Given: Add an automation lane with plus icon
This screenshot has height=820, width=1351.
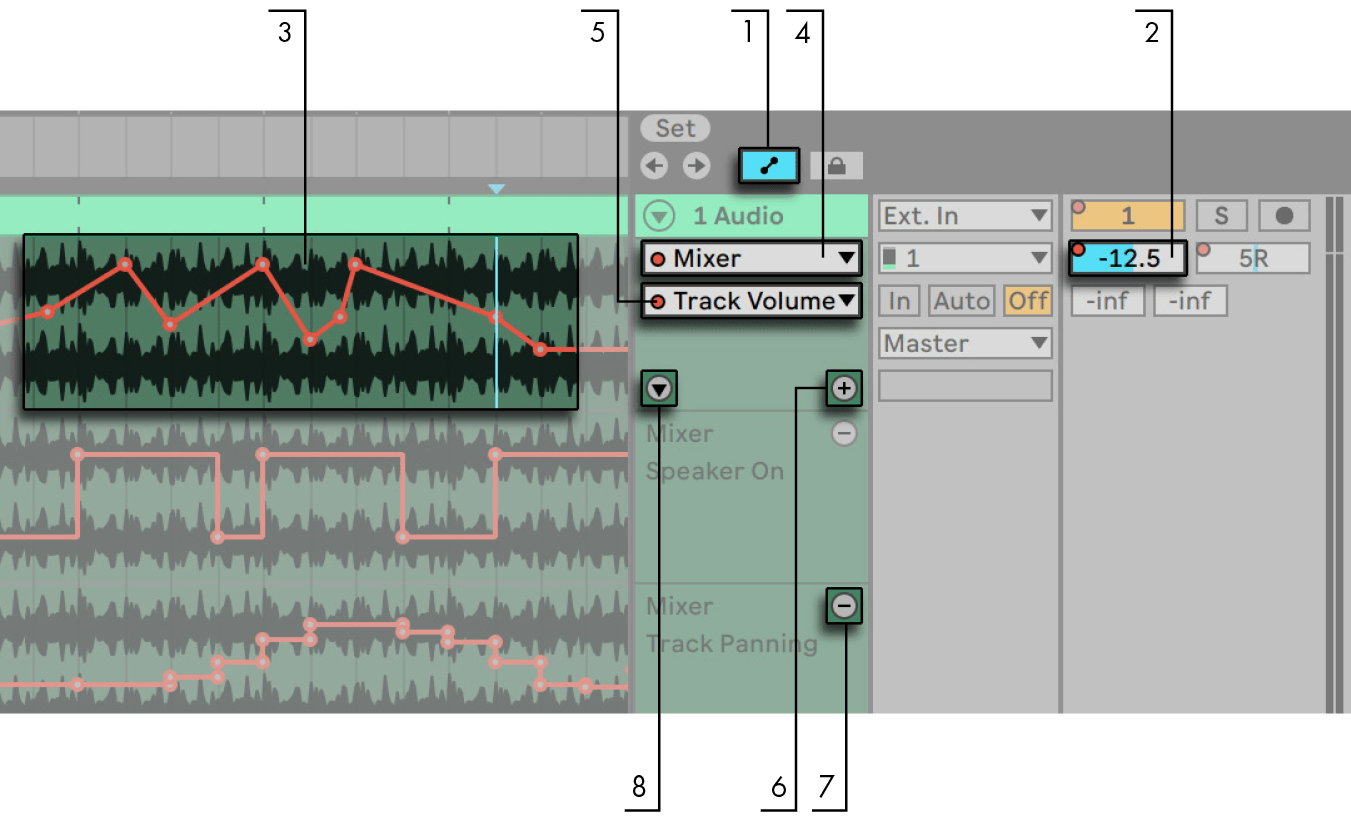Looking at the screenshot, I should point(842,388).
